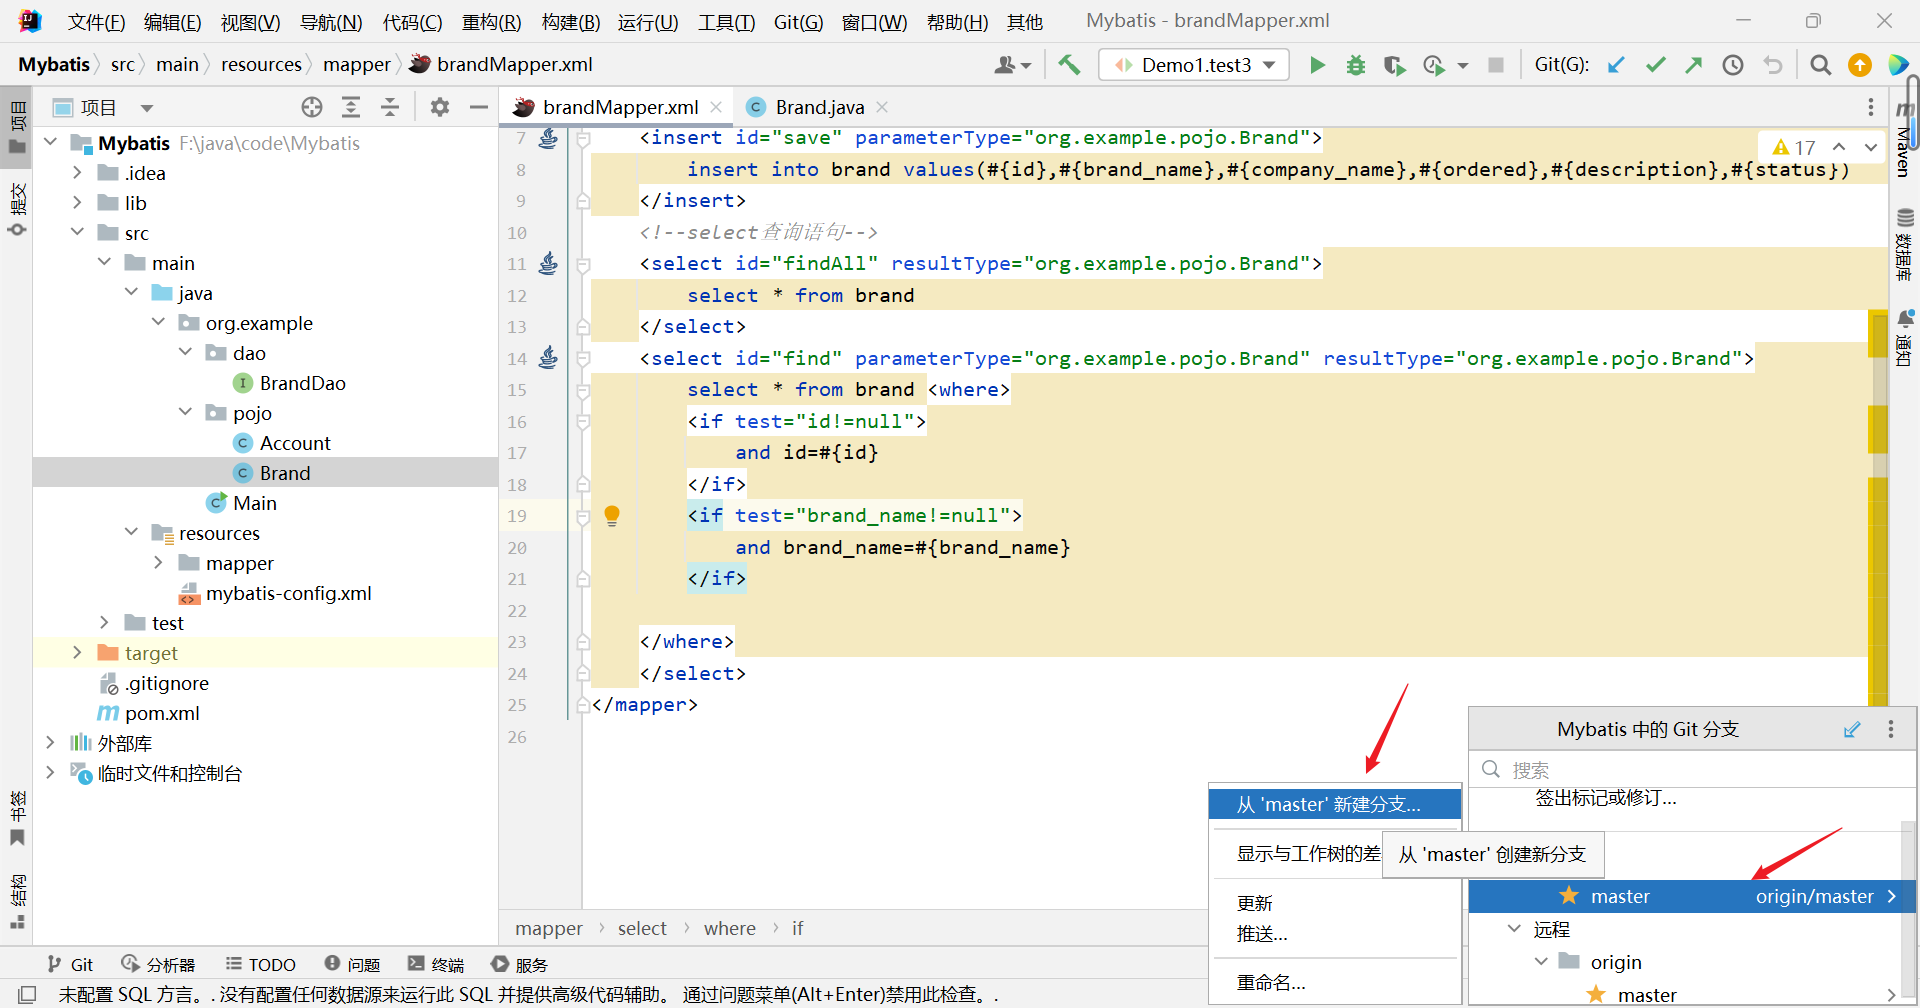Click the gray stop button

tap(1496, 65)
